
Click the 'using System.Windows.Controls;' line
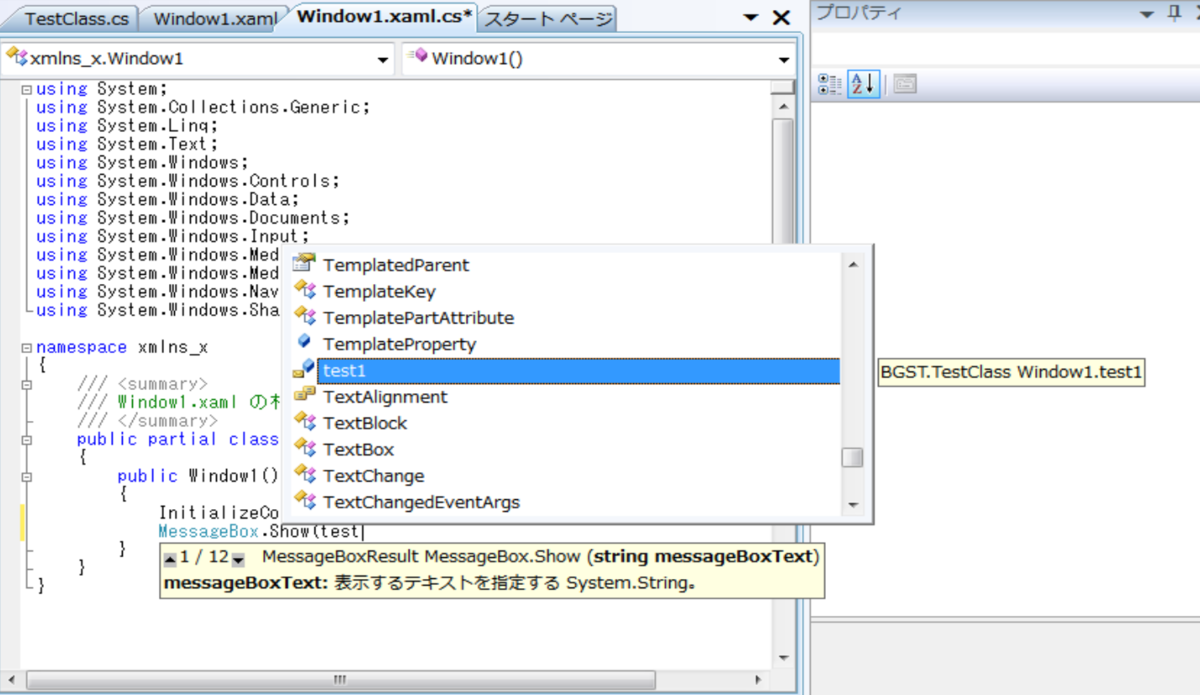(x=188, y=180)
